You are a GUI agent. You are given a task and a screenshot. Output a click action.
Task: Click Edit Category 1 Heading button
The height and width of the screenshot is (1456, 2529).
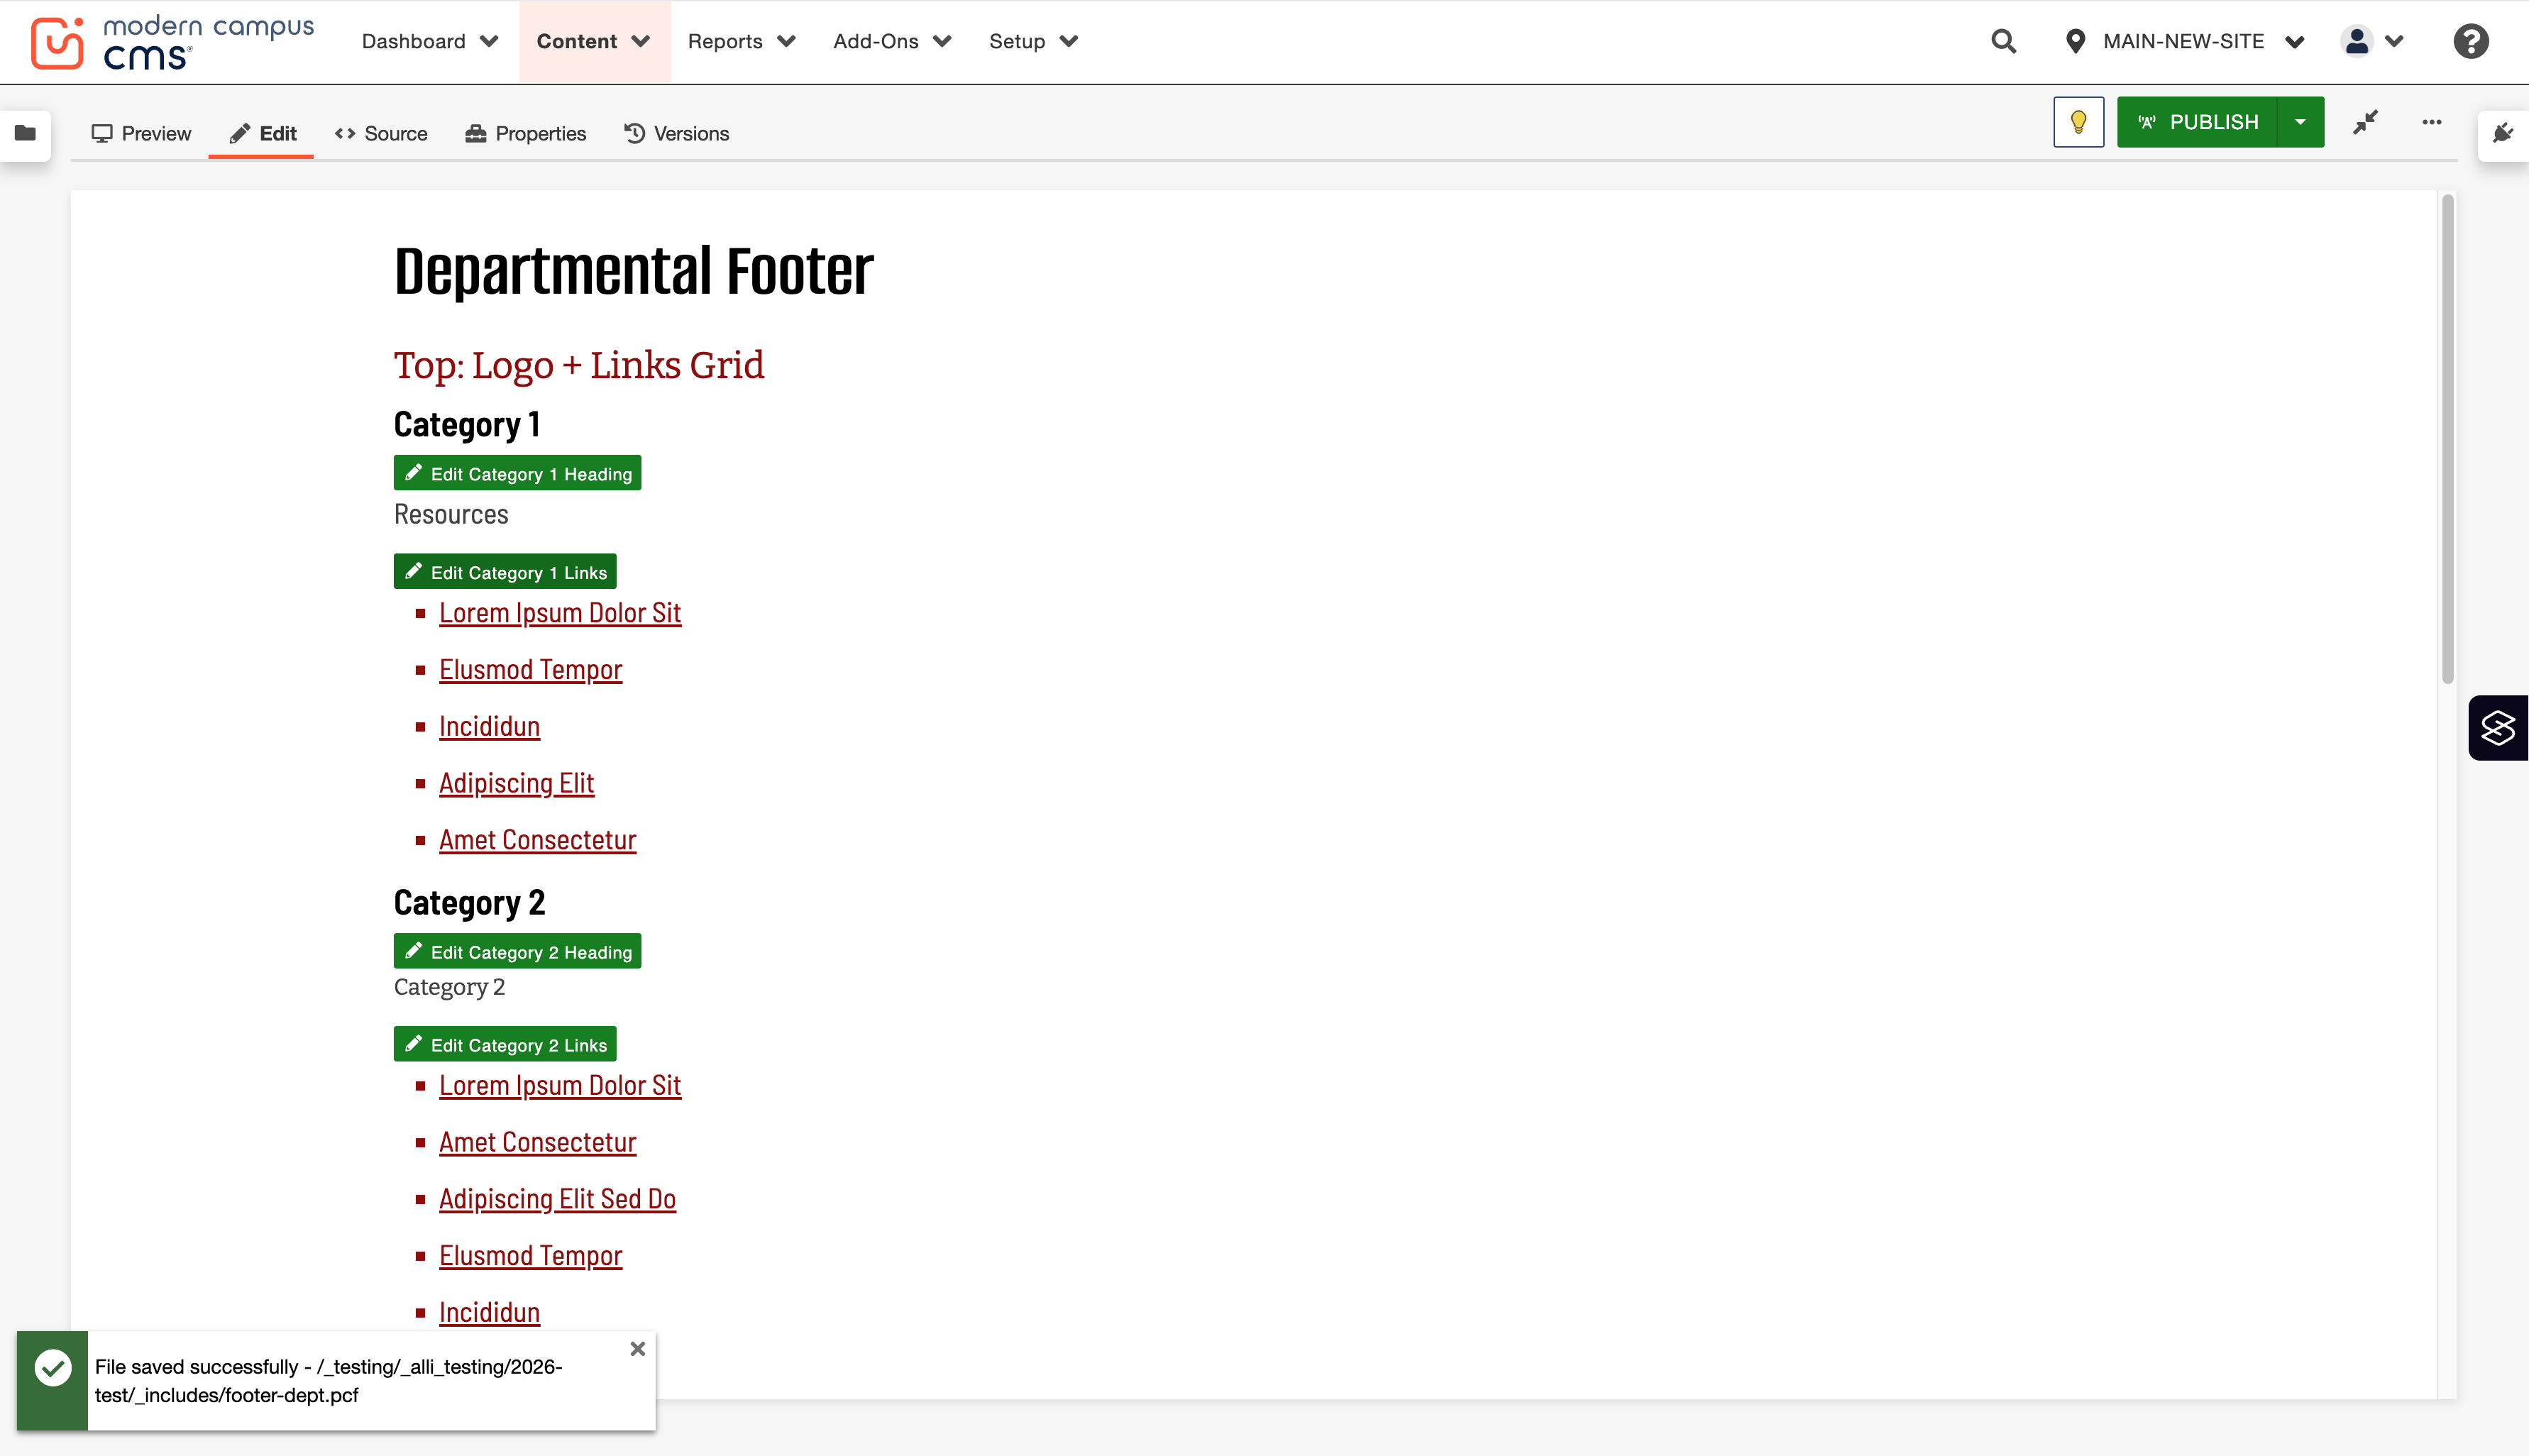pyautogui.click(x=517, y=473)
